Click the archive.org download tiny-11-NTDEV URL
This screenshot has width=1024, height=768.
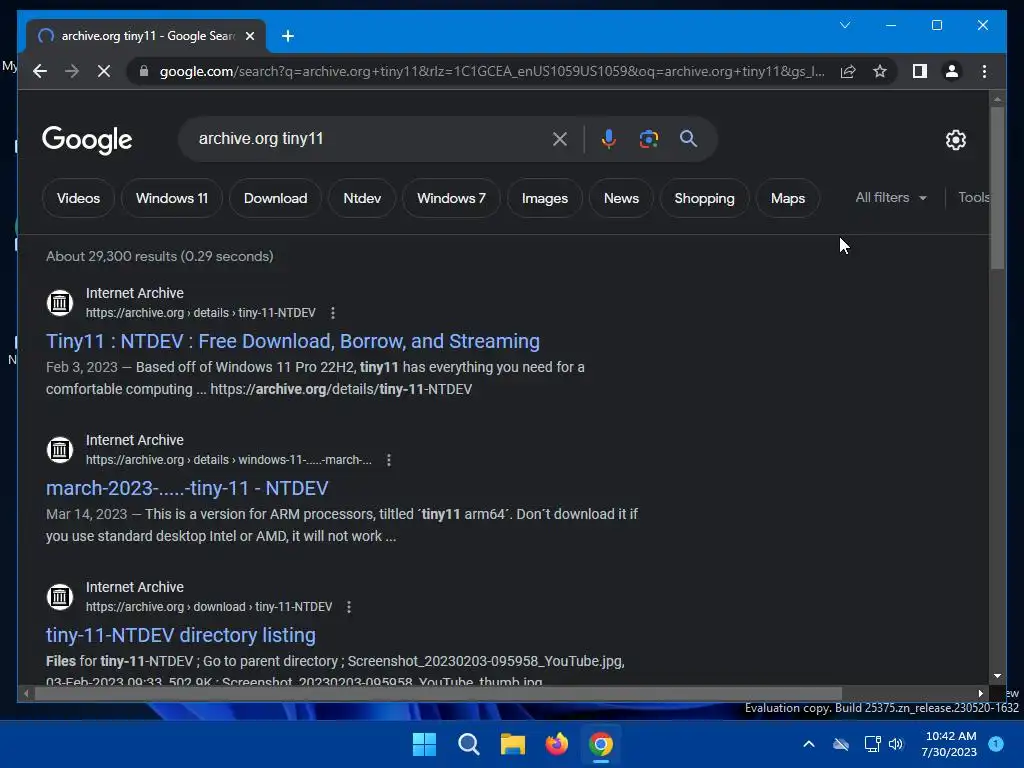(209, 607)
